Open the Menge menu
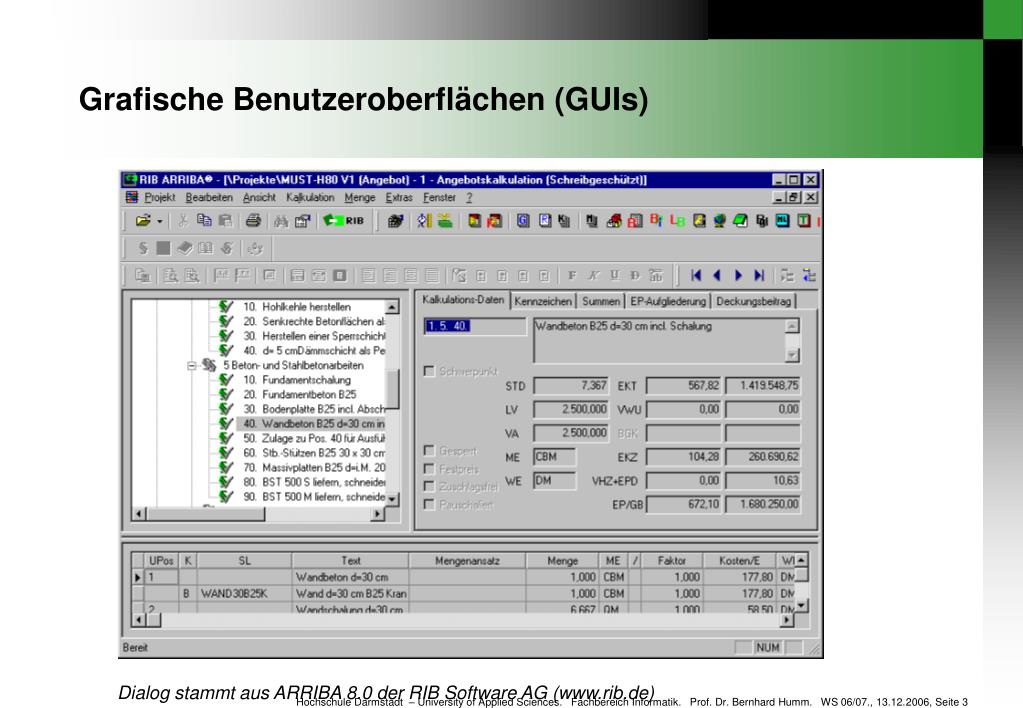Image resolution: width=1023 pixels, height=708 pixels. (x=359, y=197)
